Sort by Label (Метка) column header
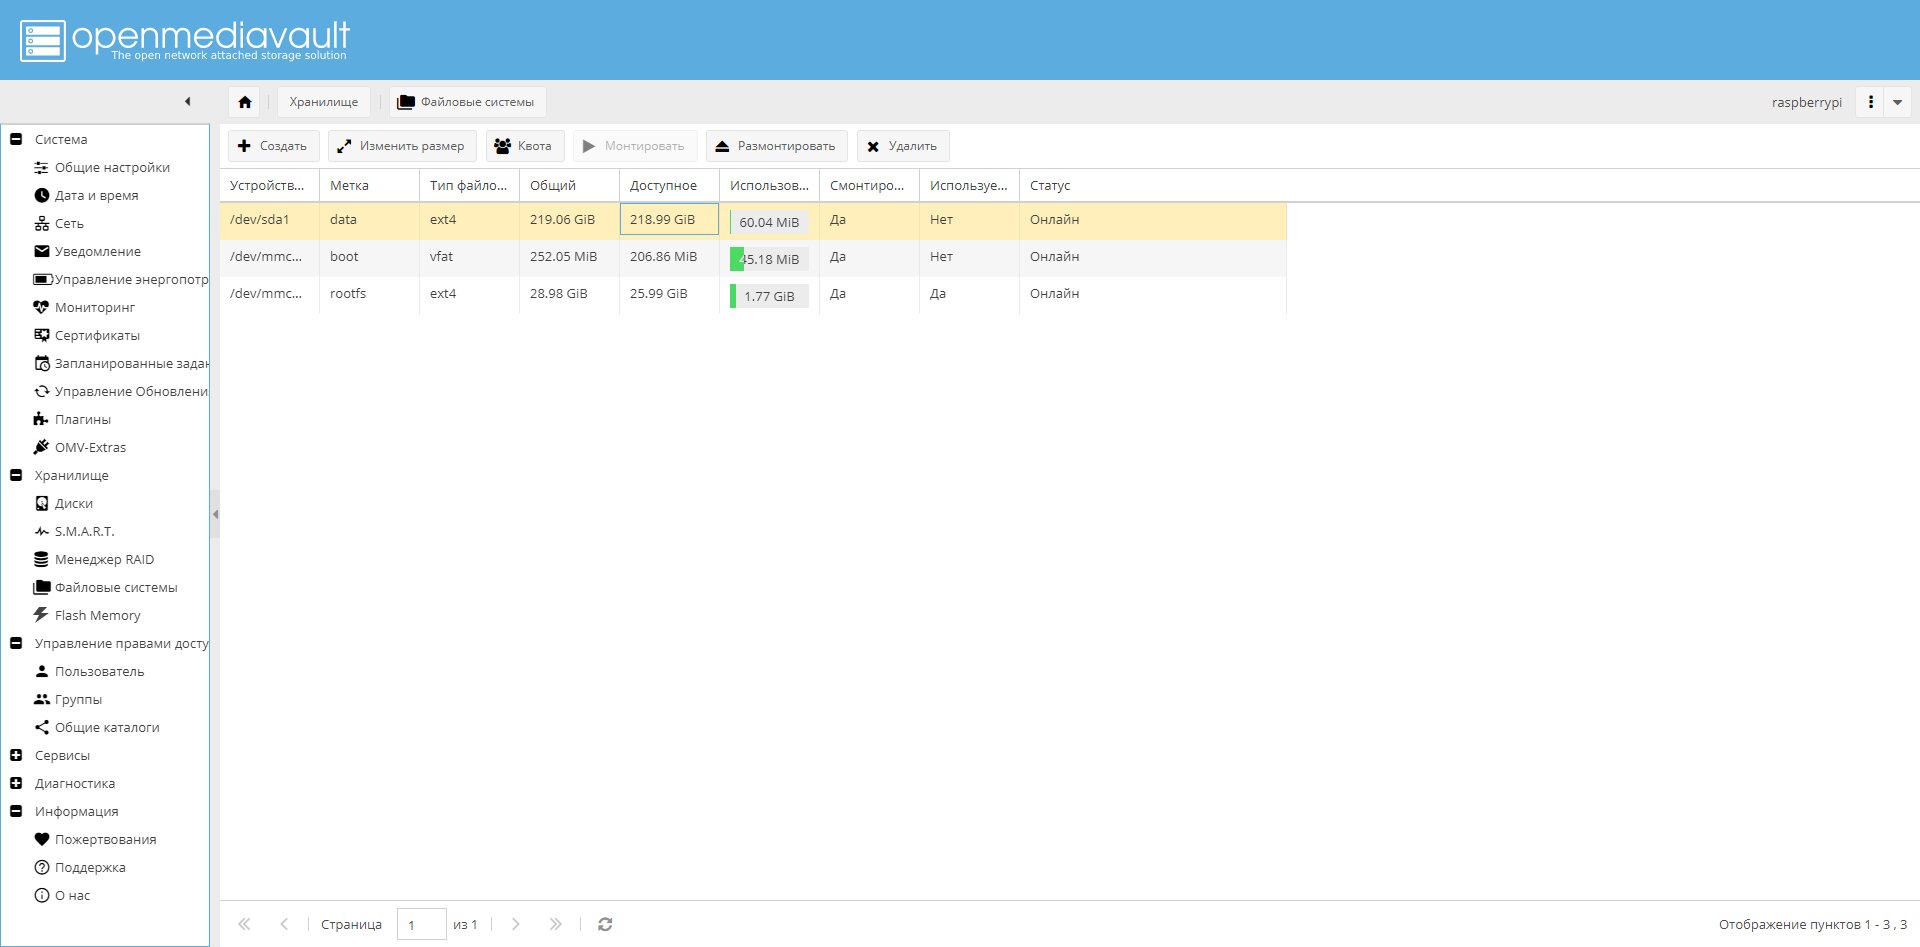This screenshot has width=1920, height=947. coord(369,186)
